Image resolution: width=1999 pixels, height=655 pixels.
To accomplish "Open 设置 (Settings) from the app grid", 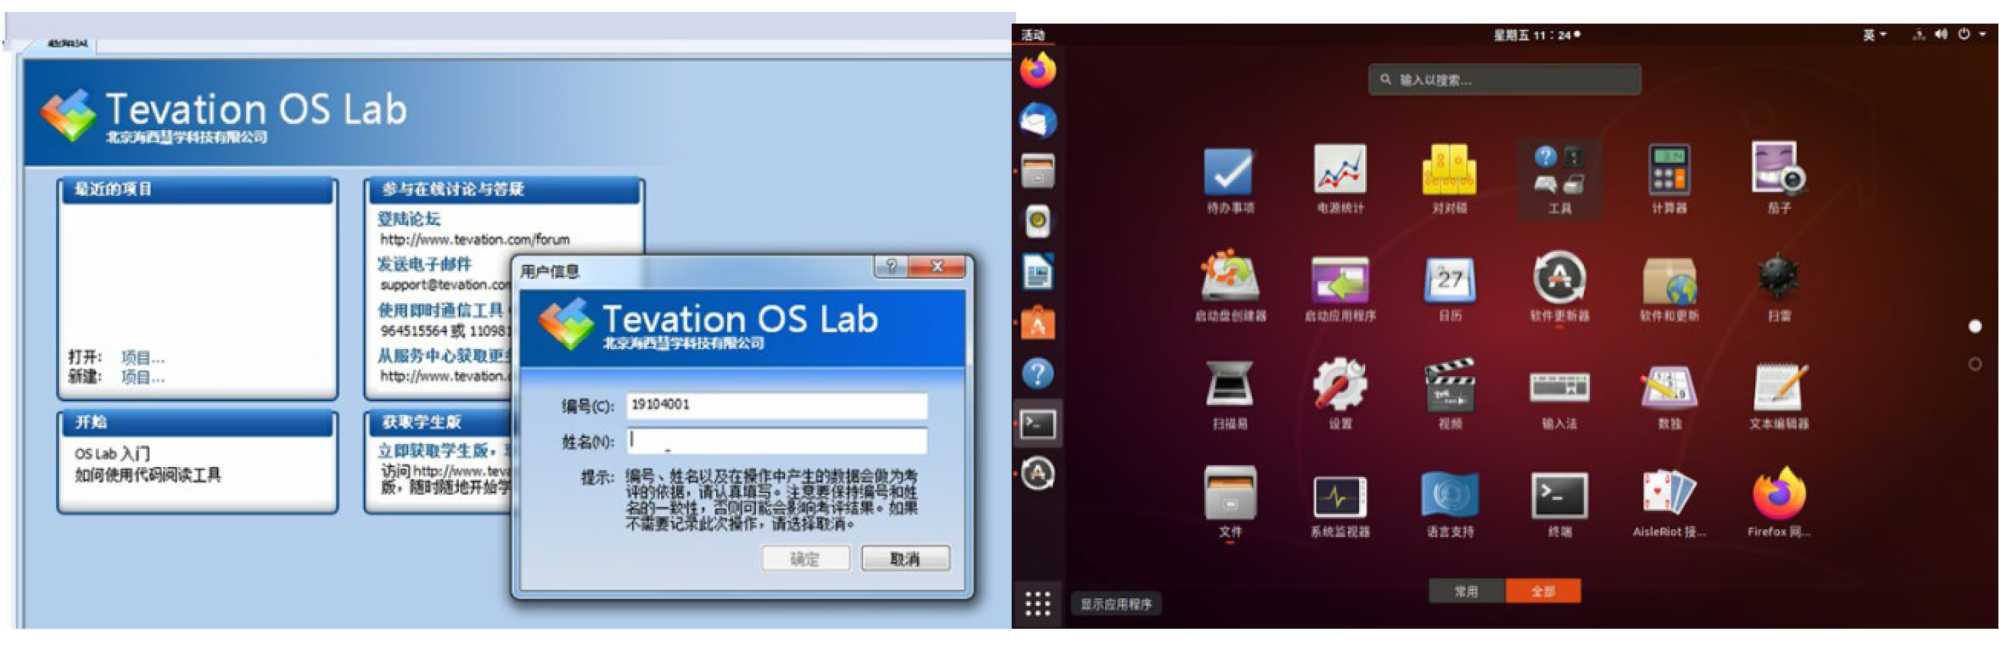I will [x=1339, y=385].
